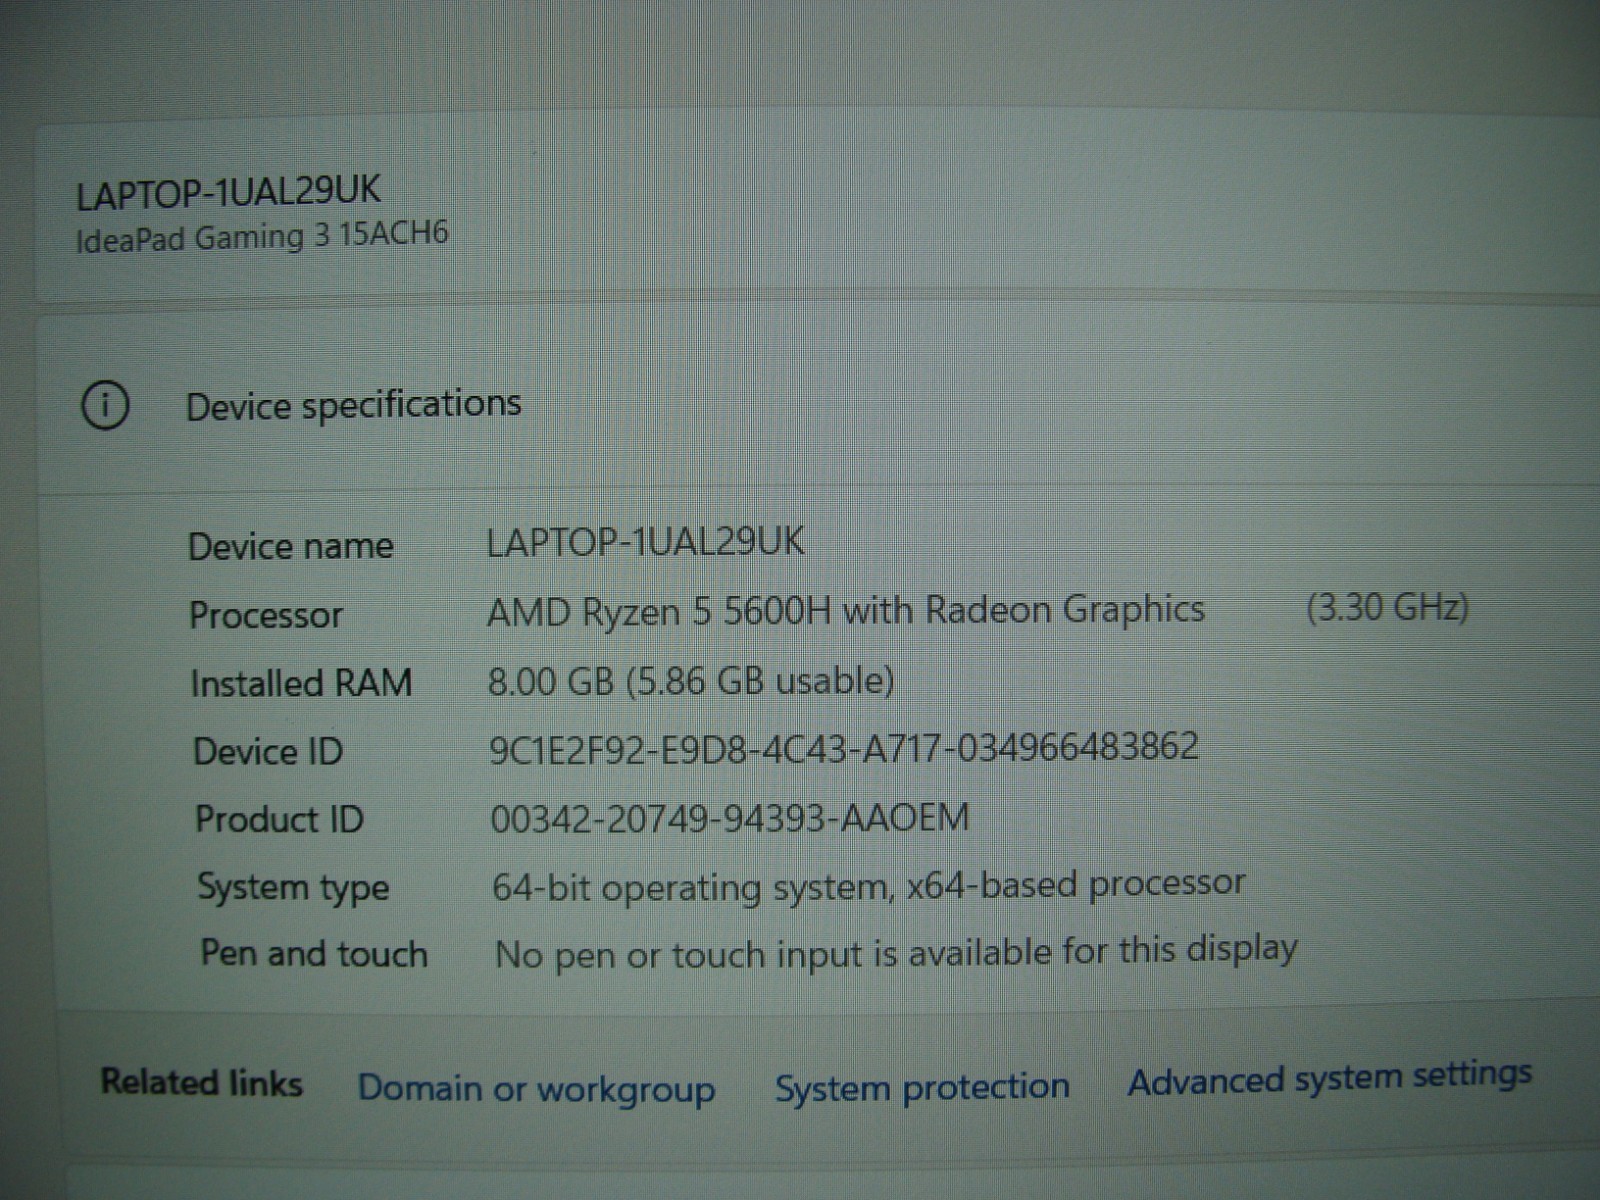Click the LAPTOP-1UAL29UK title at top
The height and width of the screenshot is (1200, 1600).
[x=228, y=192]
